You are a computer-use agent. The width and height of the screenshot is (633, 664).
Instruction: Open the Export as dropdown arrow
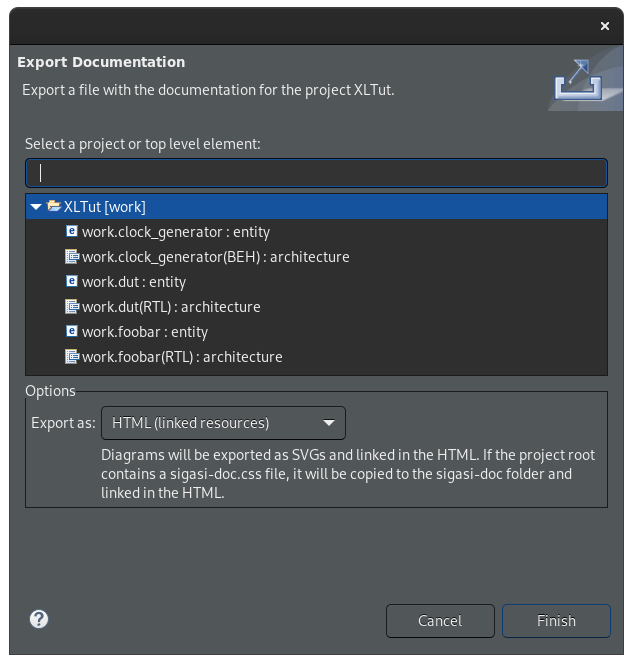coord(329,423)
